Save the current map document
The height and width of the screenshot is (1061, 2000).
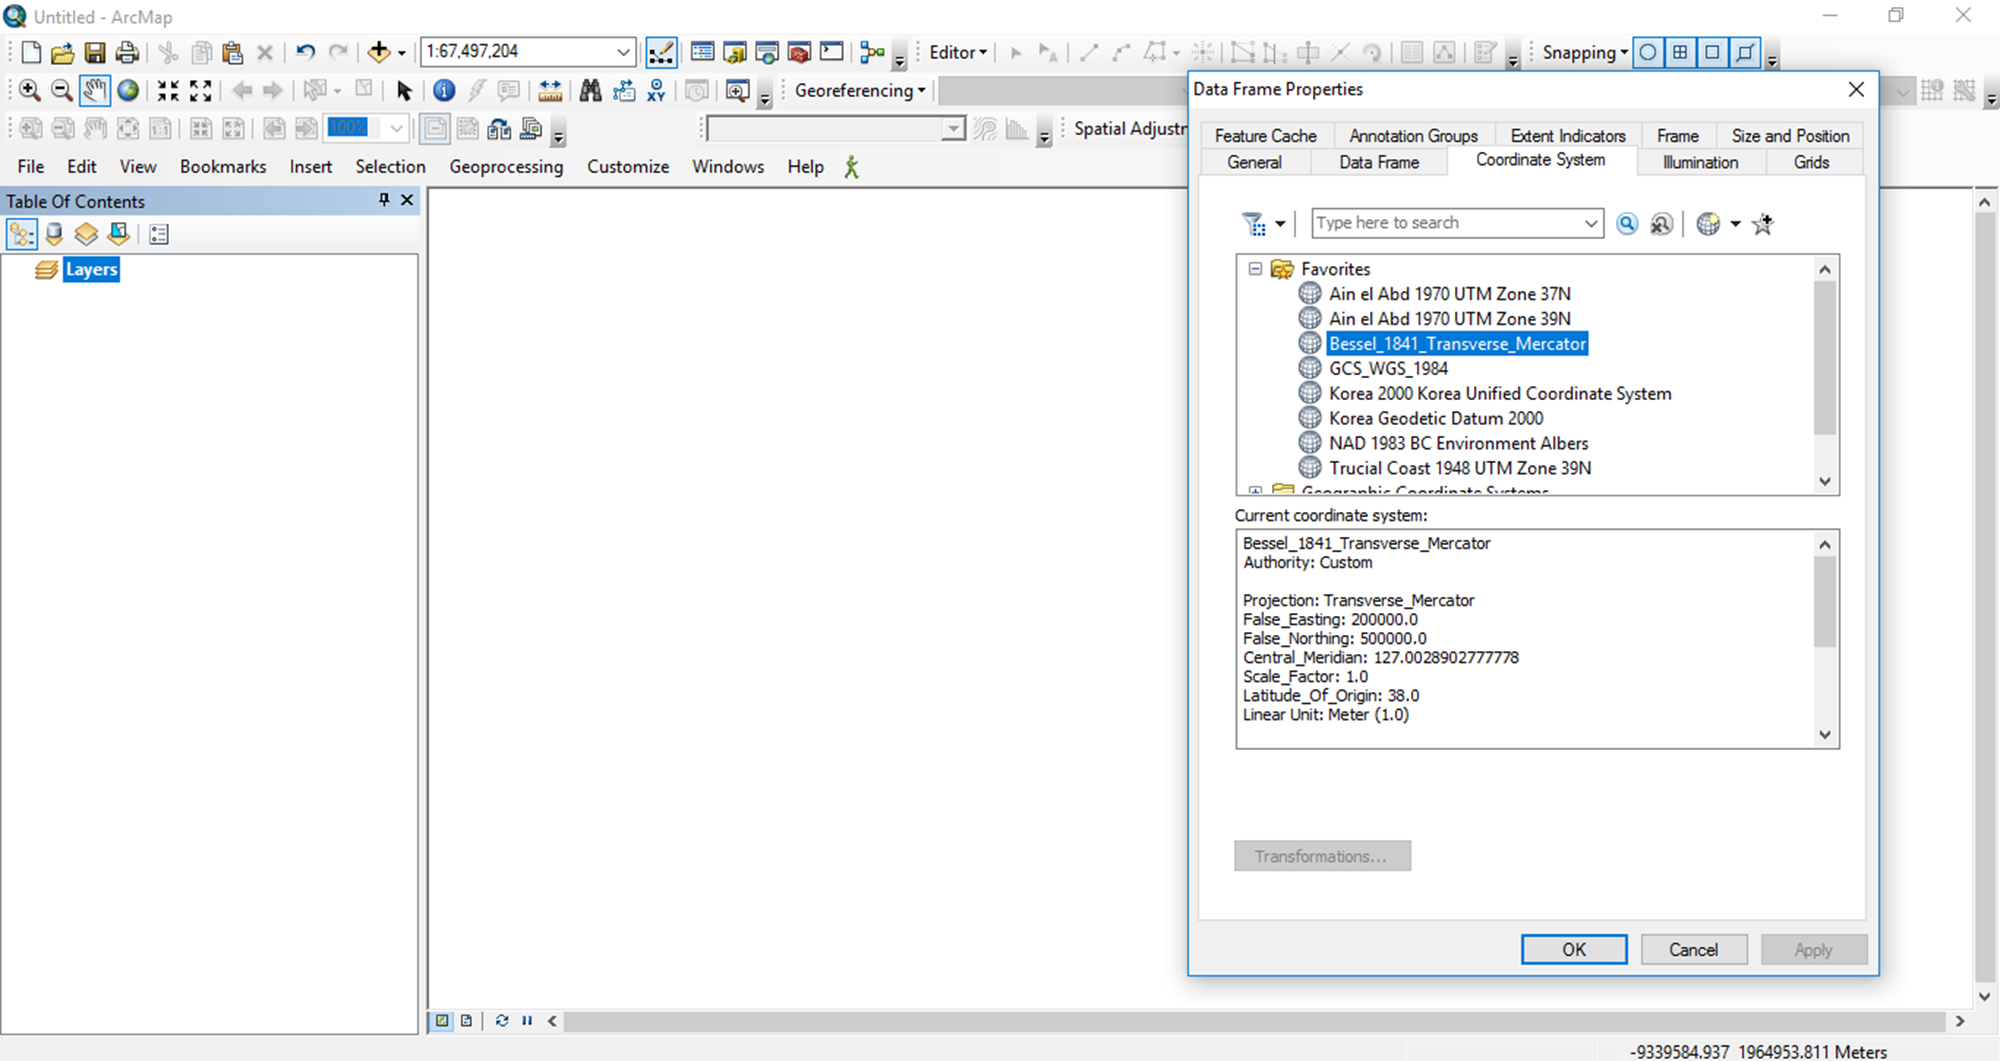[x=95, y=52]
